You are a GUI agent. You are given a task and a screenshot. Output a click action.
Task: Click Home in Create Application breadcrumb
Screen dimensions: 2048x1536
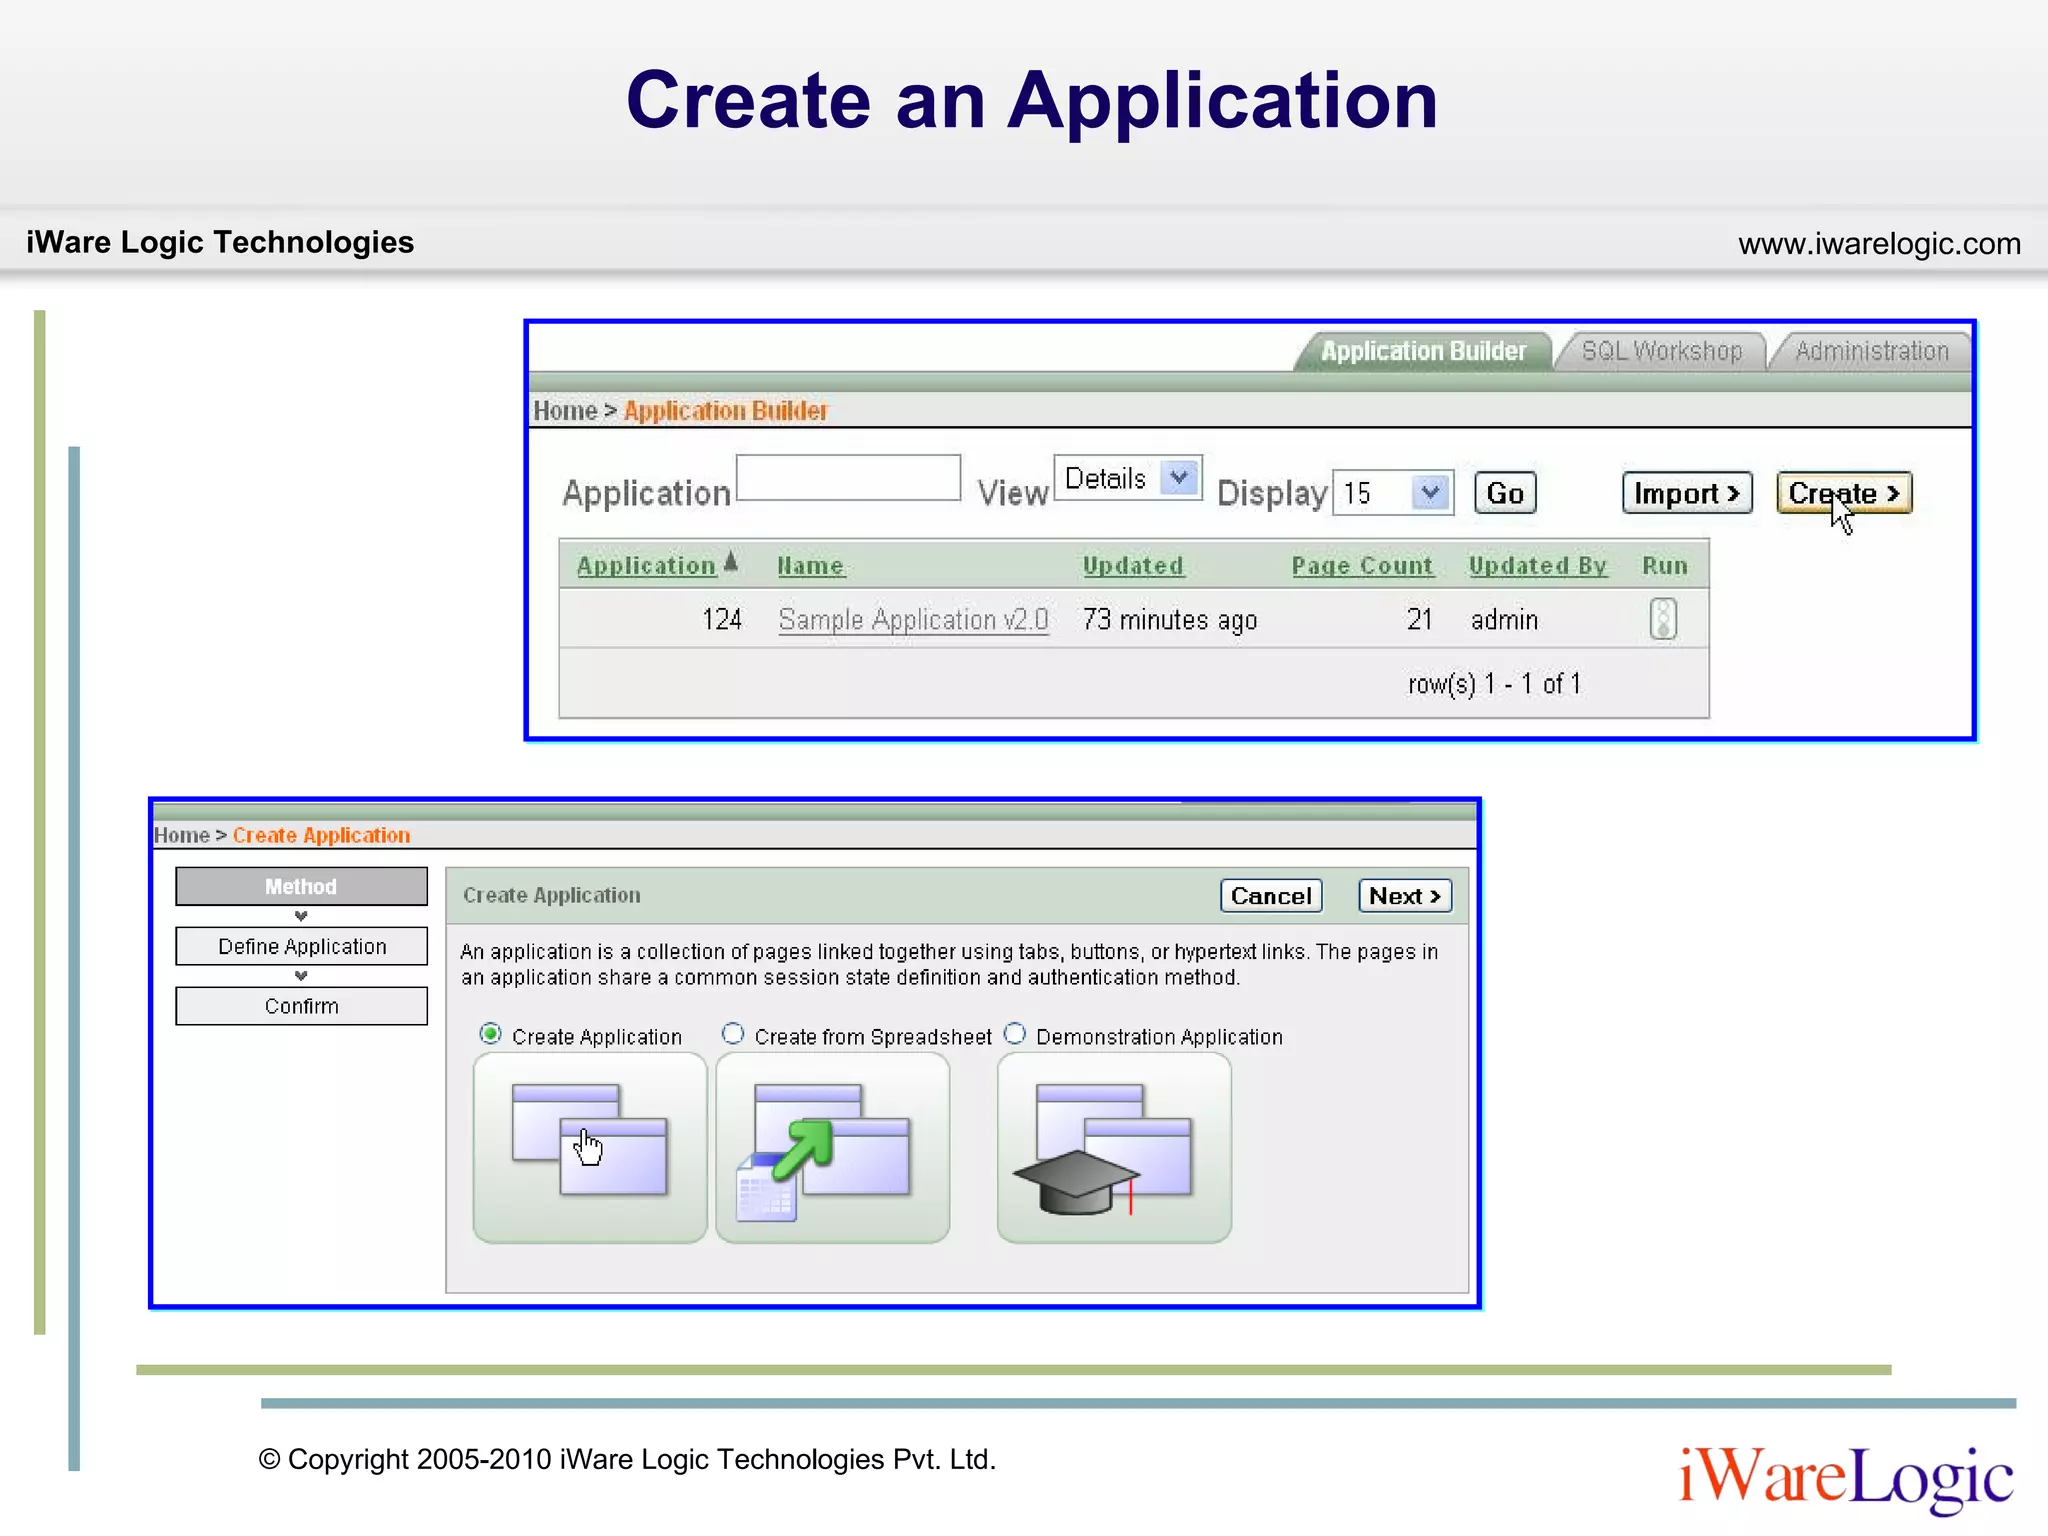click(x=181, y=836)
